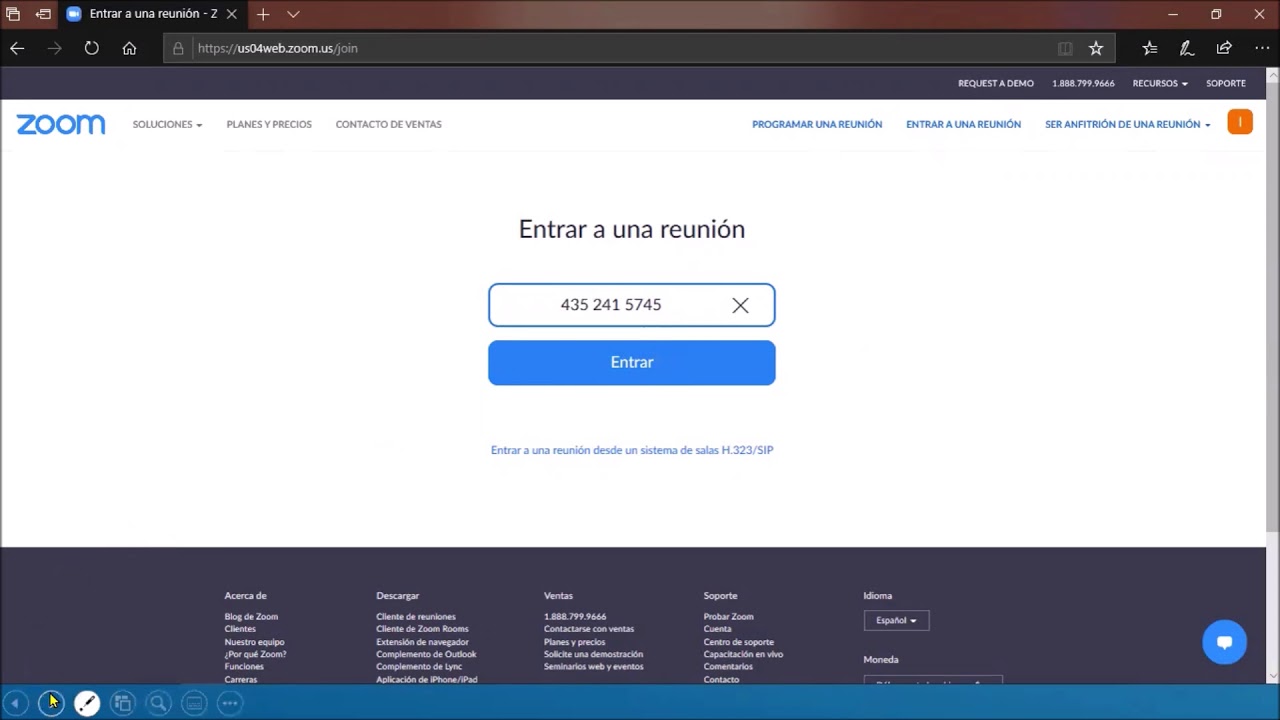
Task: Click the Zoom logo
Action: [x=61, y=124]
